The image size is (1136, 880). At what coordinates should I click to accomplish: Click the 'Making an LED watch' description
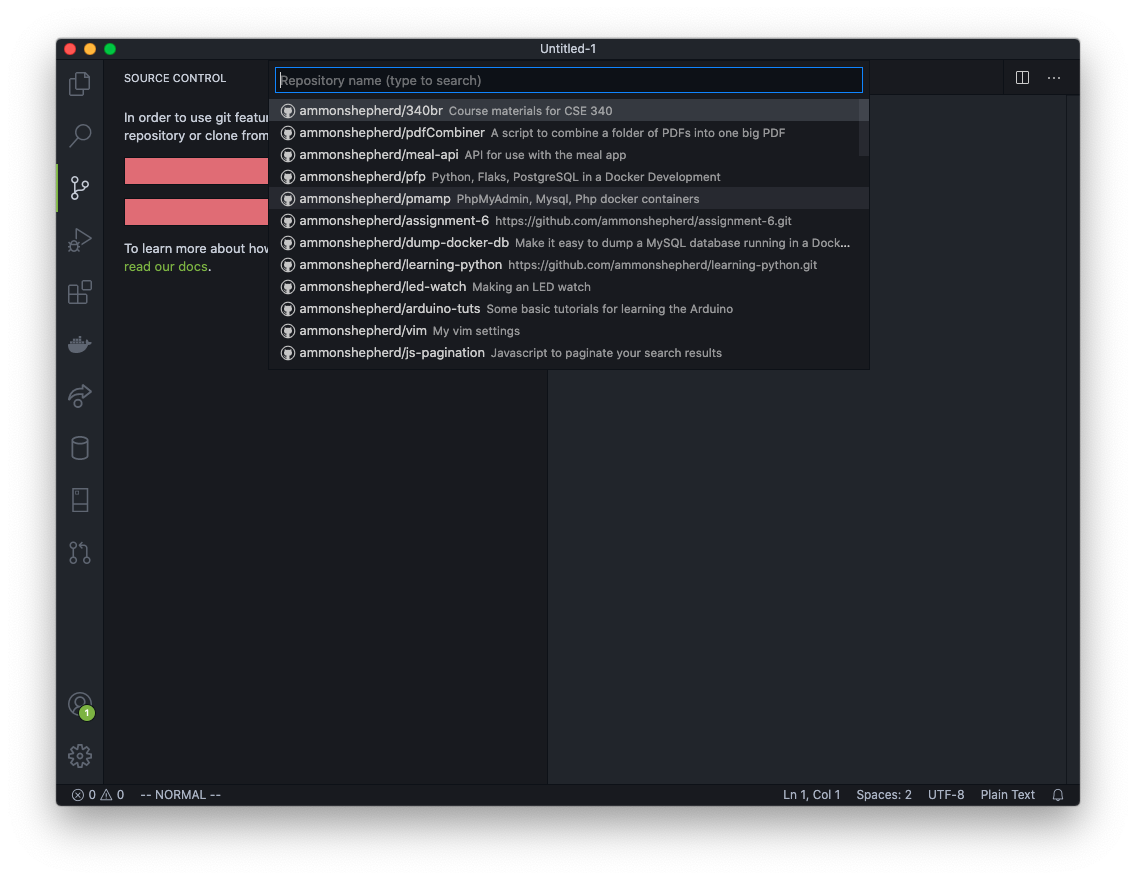(x=531, y=287)
